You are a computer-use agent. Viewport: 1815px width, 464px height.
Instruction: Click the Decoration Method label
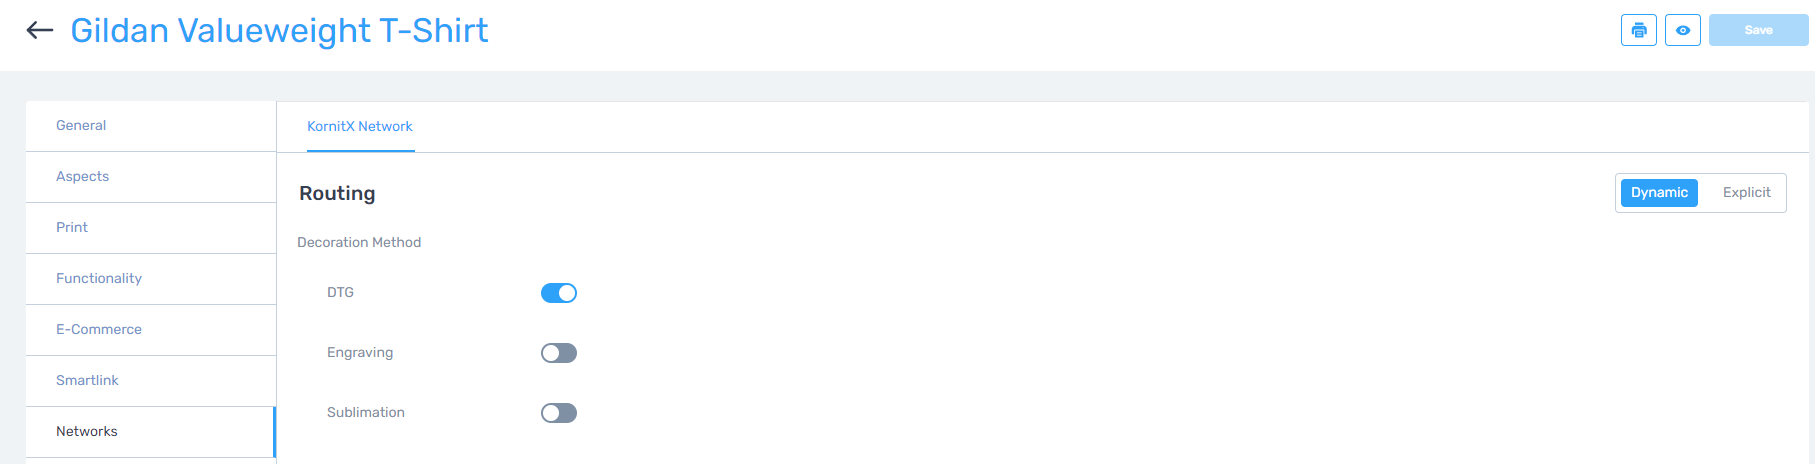coord(359,242)
